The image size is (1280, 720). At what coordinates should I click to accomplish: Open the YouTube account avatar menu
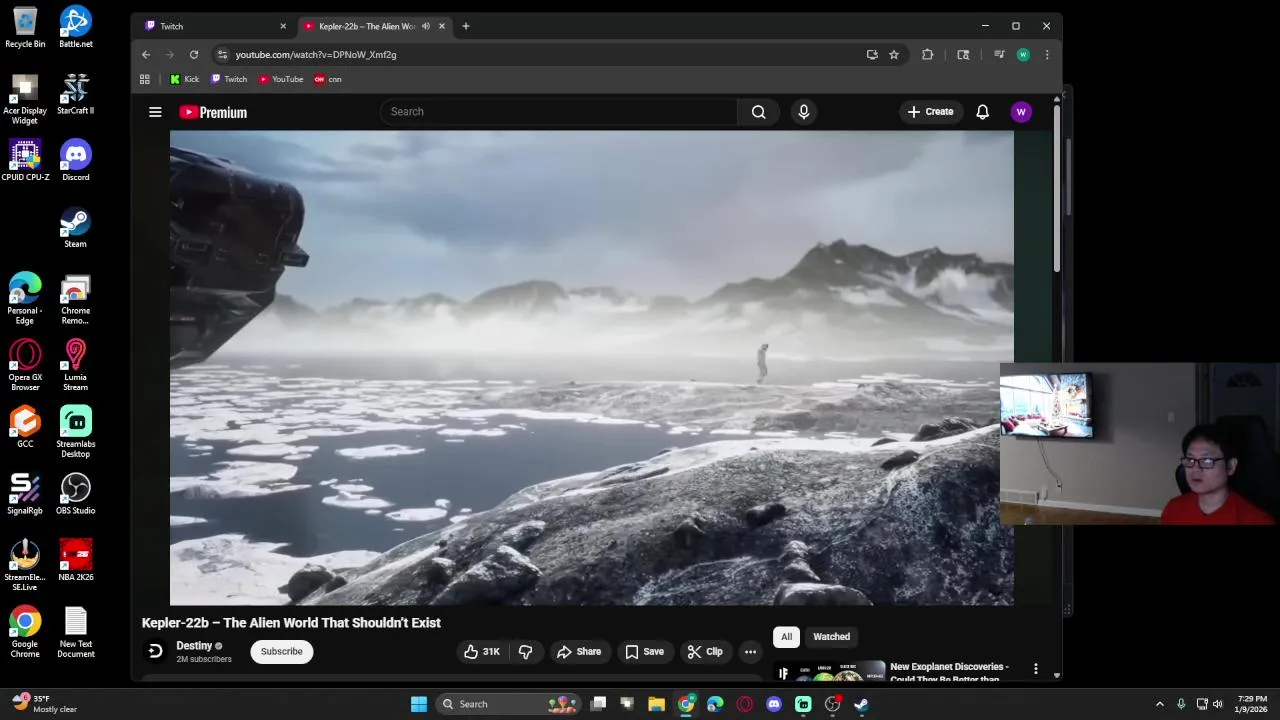coord(1021,112)
